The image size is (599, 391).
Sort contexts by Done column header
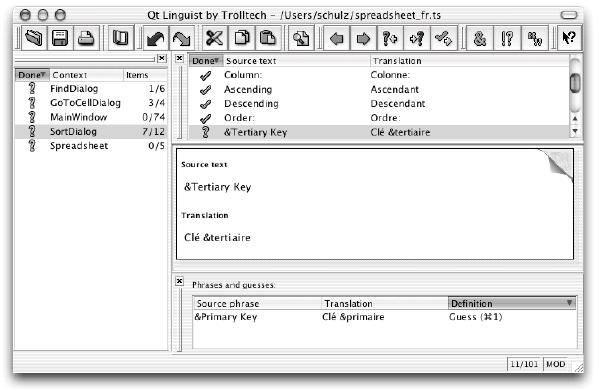coord(32,75)
